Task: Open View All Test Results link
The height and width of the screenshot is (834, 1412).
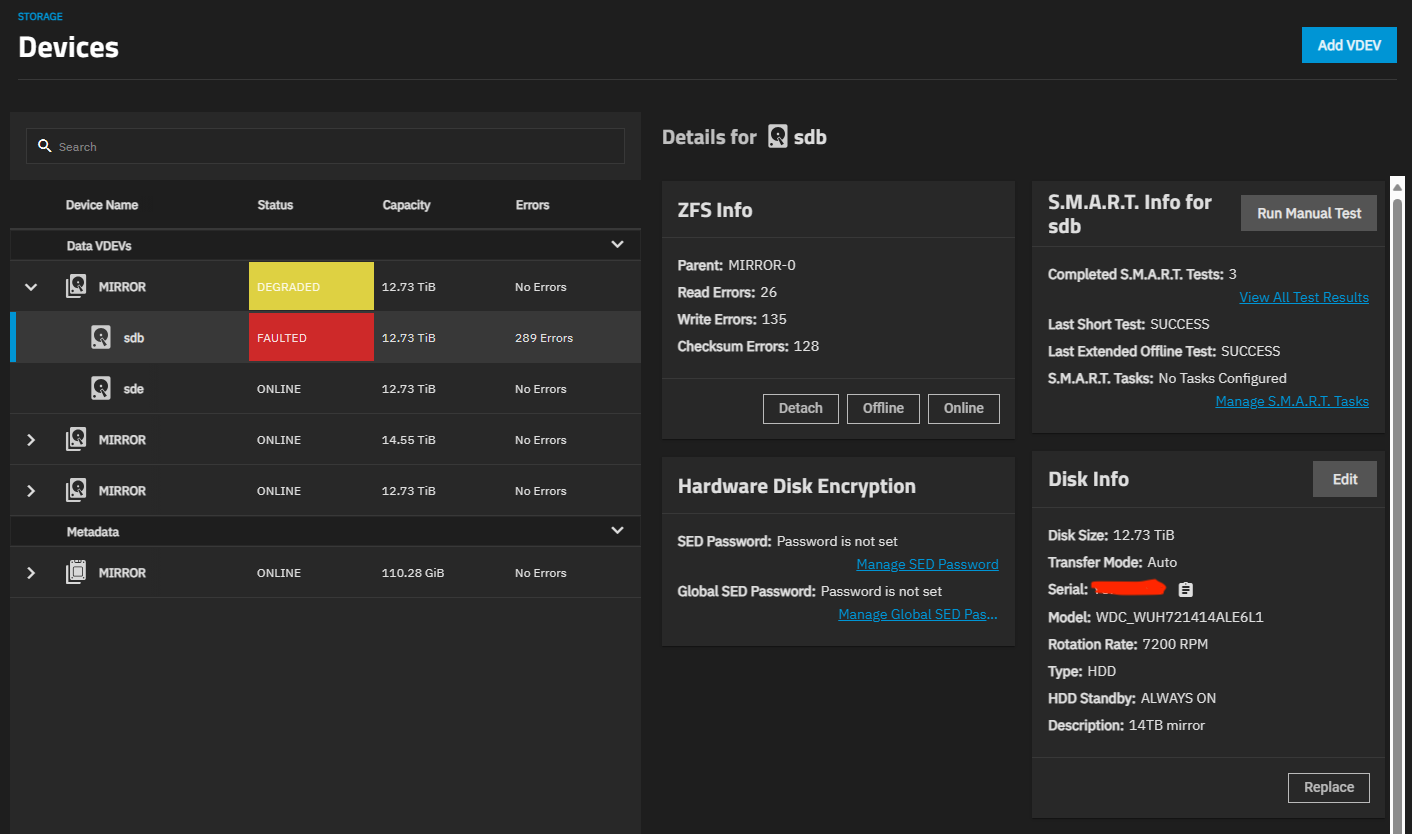Action: coord(1303,297)
